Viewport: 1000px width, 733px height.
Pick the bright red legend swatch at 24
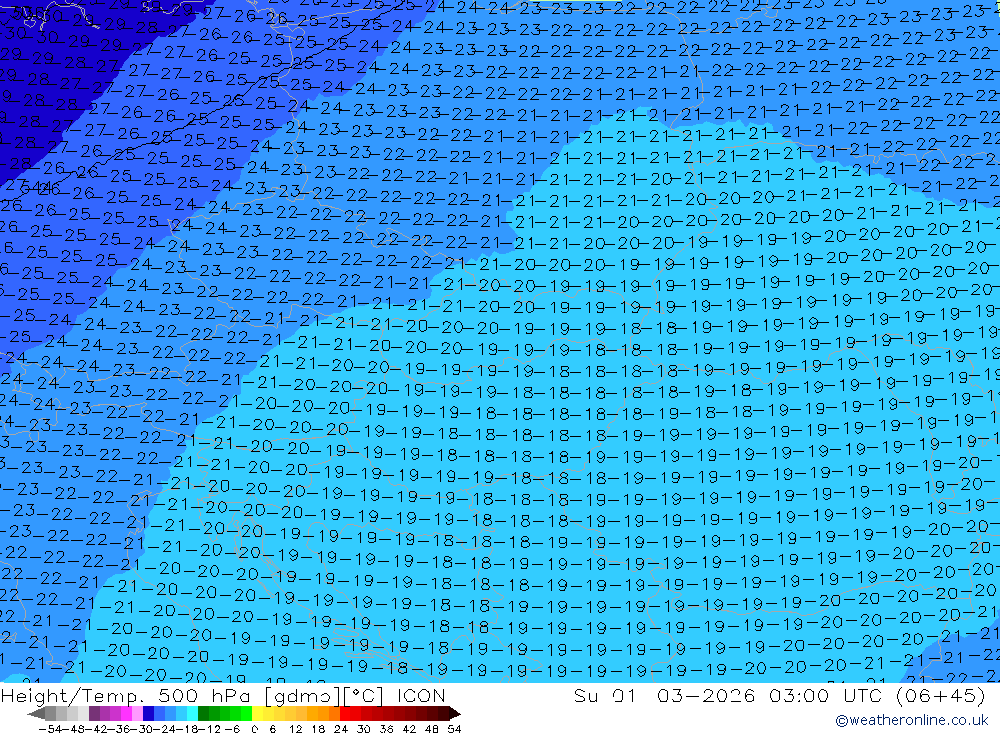(x=346, y=713)
